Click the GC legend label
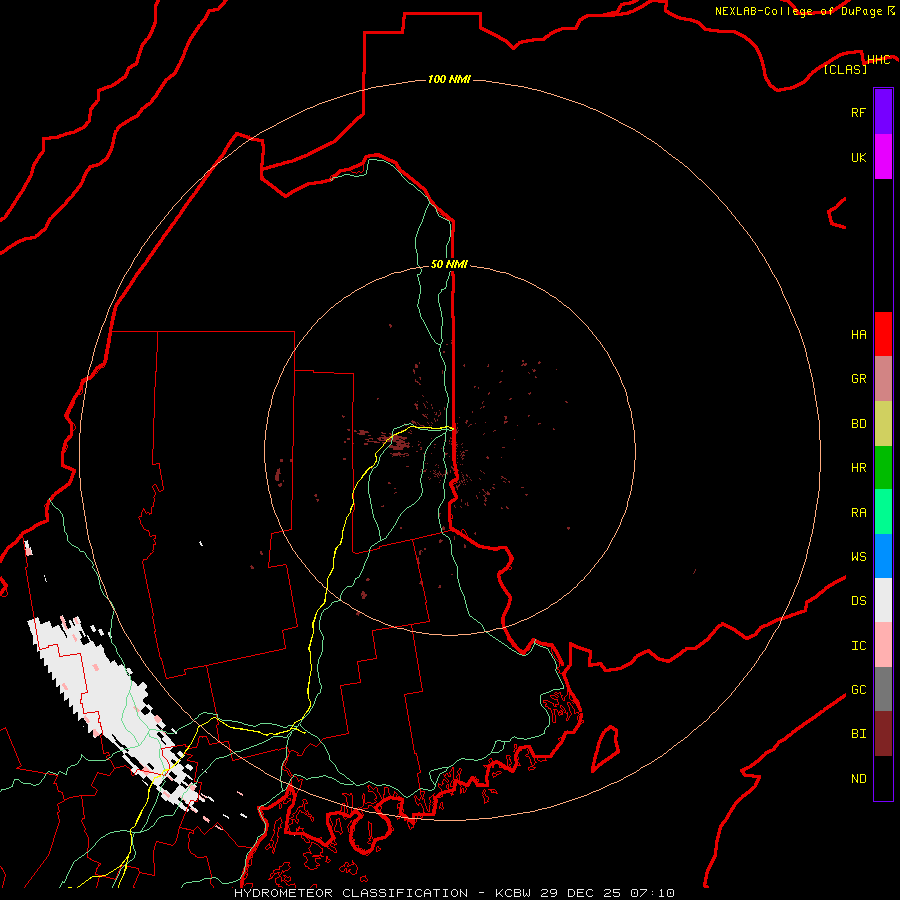 pos(858,690)
